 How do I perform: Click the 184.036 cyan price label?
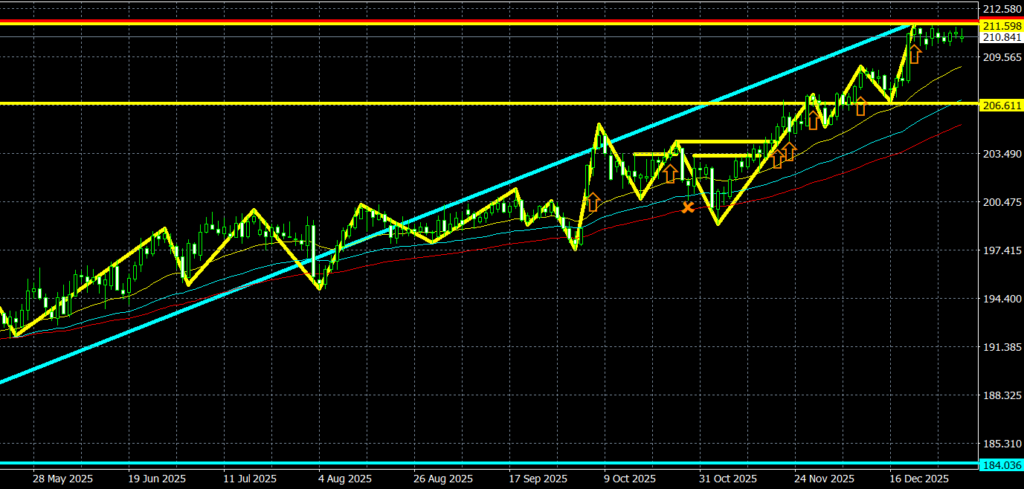point(1001,465)
